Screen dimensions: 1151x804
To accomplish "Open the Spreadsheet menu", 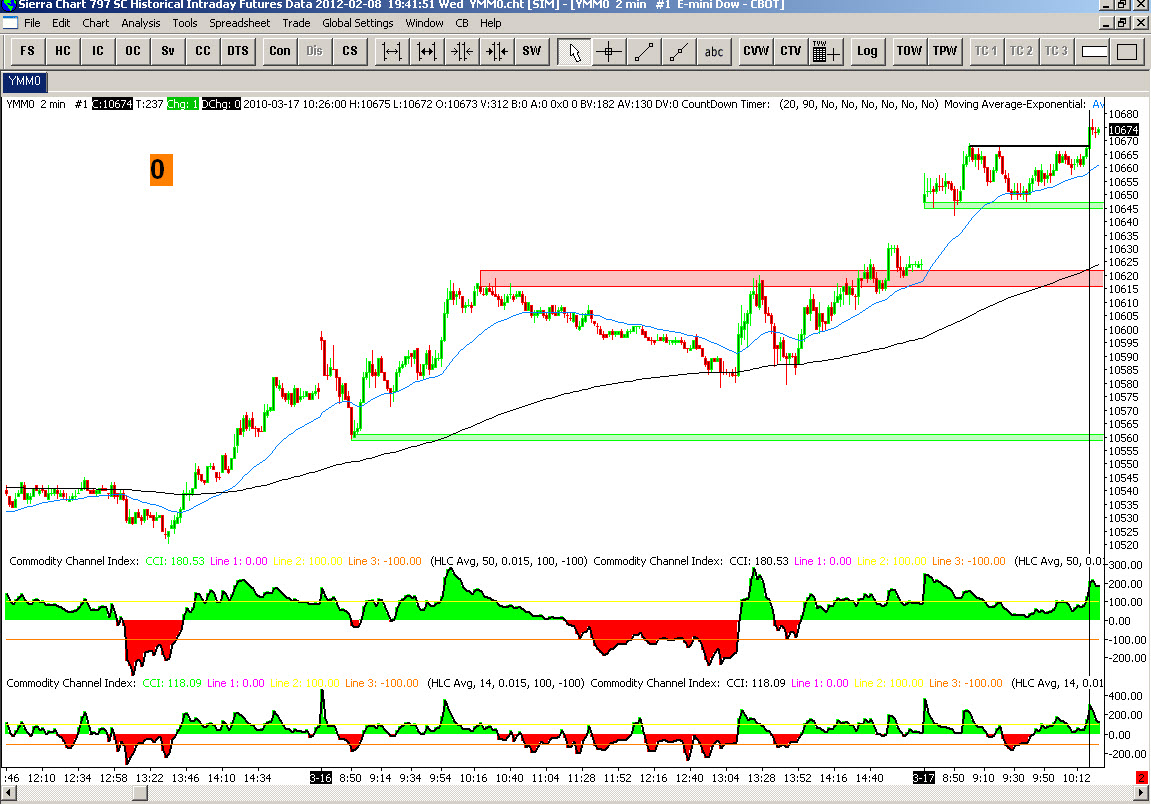I will click(239, 23).
